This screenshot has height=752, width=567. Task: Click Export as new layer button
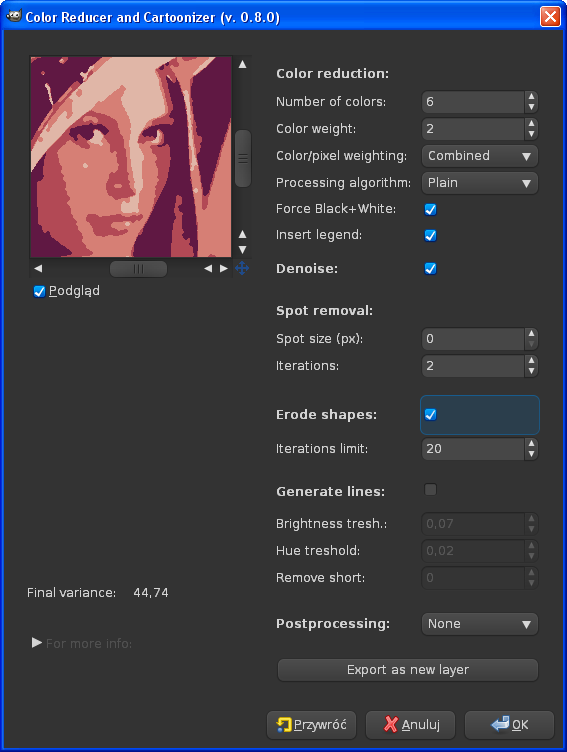click(x=408, y=670)
